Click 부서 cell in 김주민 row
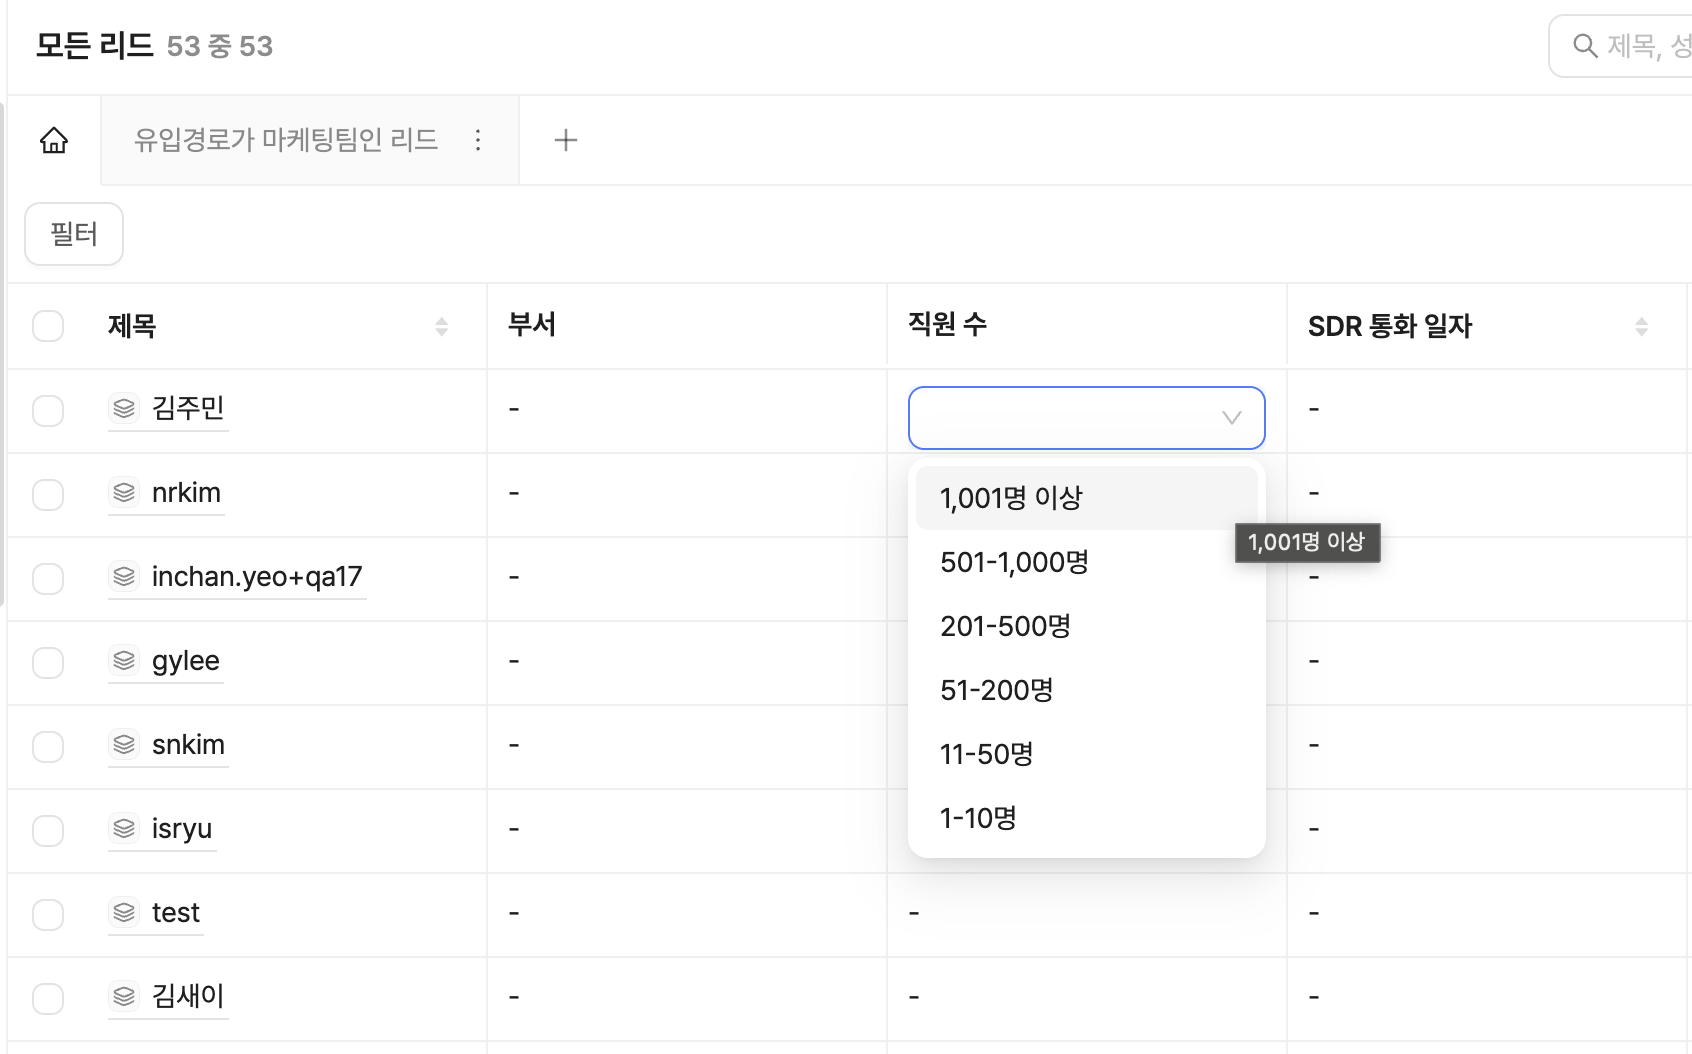Image resolution: width=1692 pixels, height=1054 pixels. click(687, 410)
